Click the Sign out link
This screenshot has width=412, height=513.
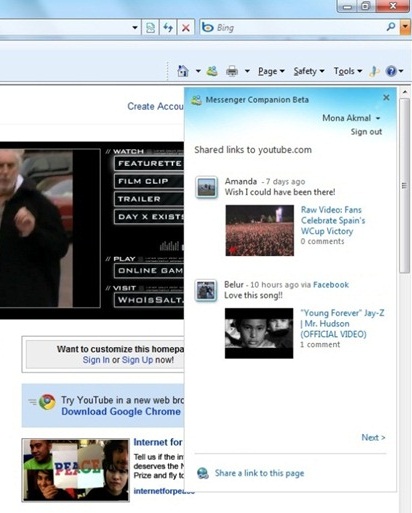[366, 132]
